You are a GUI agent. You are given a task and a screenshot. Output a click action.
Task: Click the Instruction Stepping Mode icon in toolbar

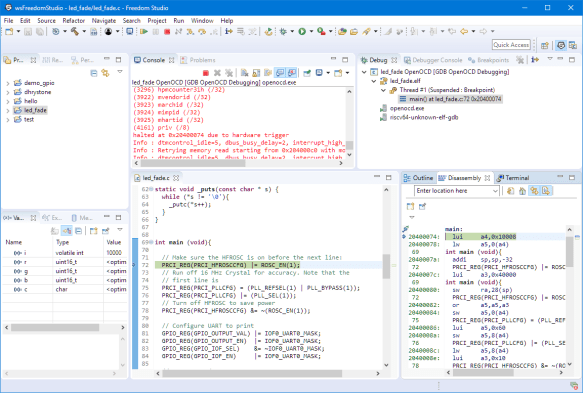(229, 32)
